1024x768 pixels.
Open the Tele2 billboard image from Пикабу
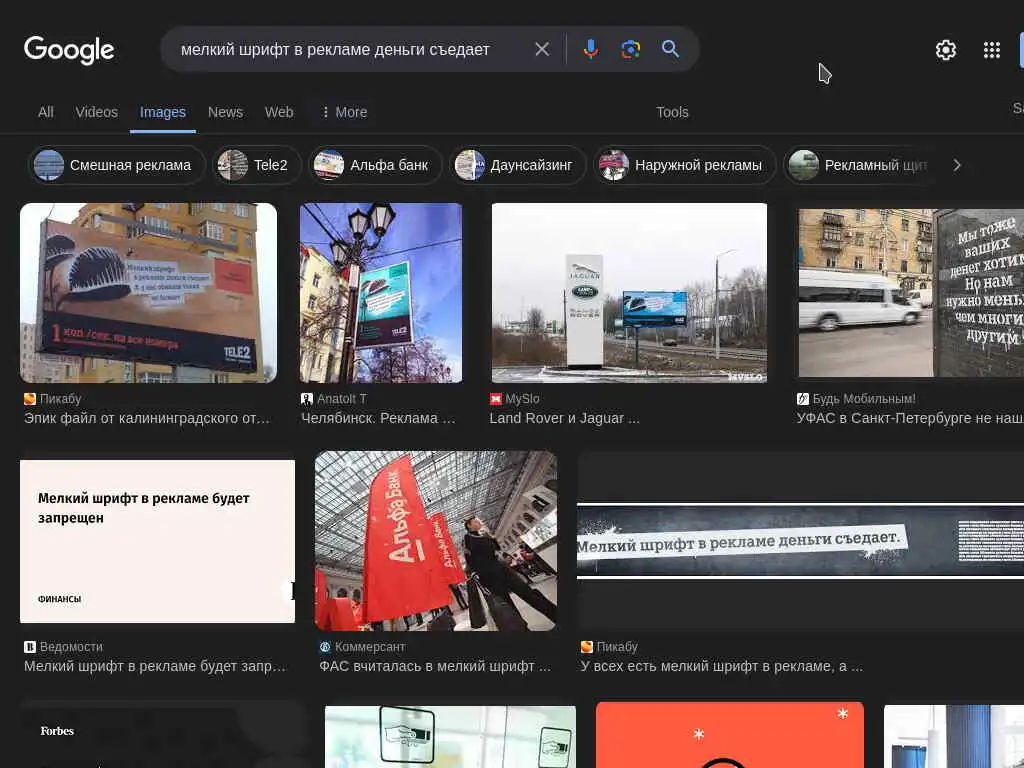click(x=148, y=293)
